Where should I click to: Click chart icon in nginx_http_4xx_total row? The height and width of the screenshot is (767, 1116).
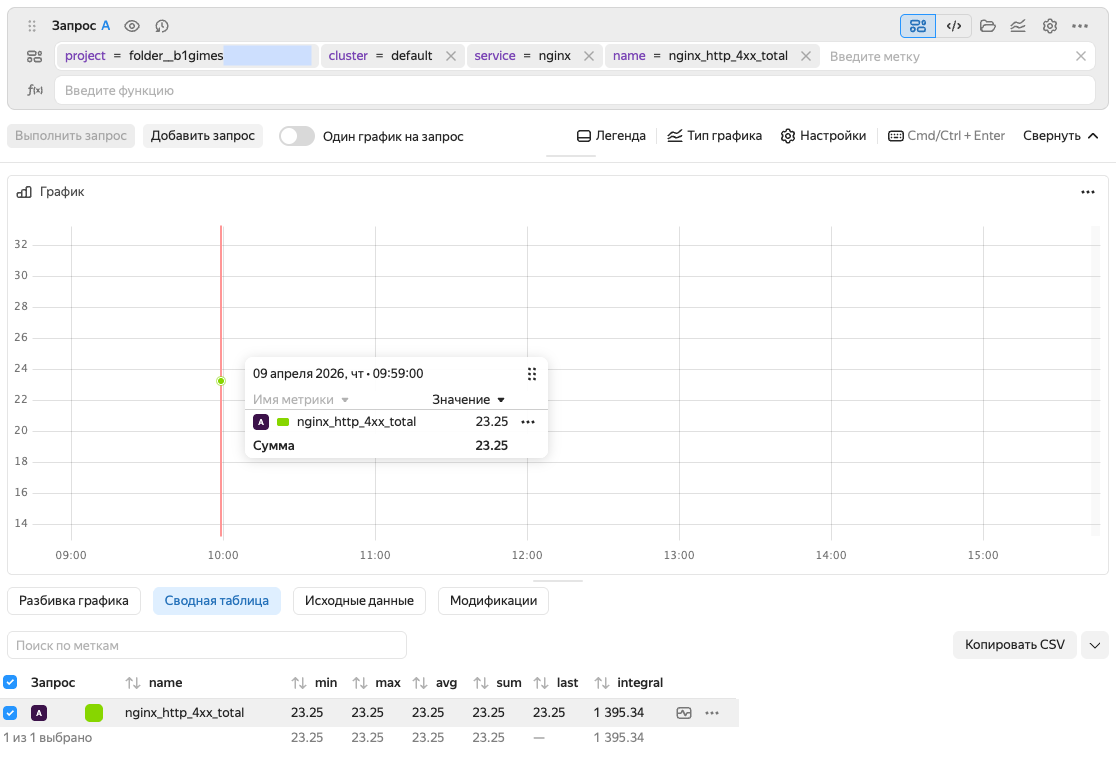[x=684, y=713]
